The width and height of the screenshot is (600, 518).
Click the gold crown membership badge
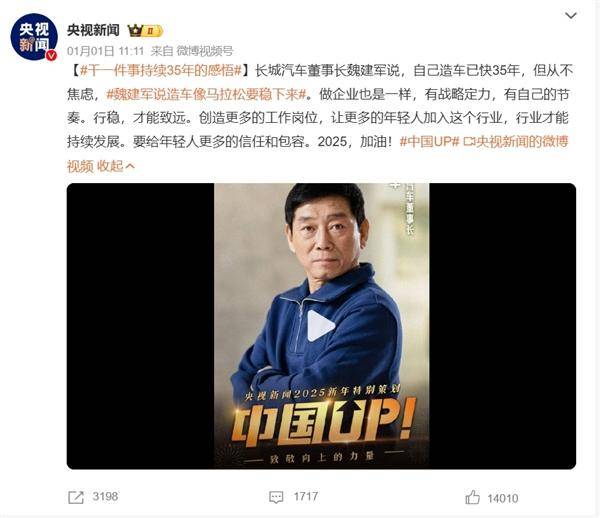(x=145, y=31)
